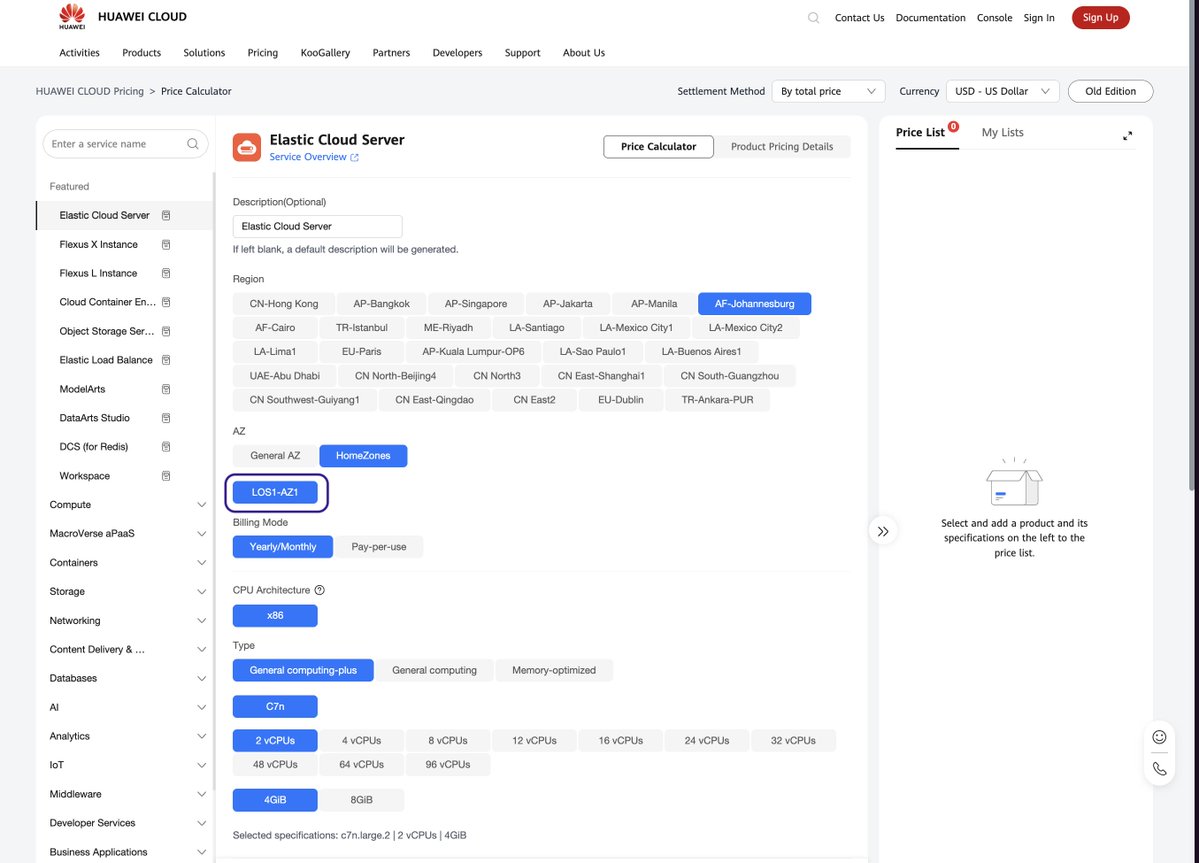The image size is (1199, 863).
Task: Select the C7n instance family
Action: 275,706
